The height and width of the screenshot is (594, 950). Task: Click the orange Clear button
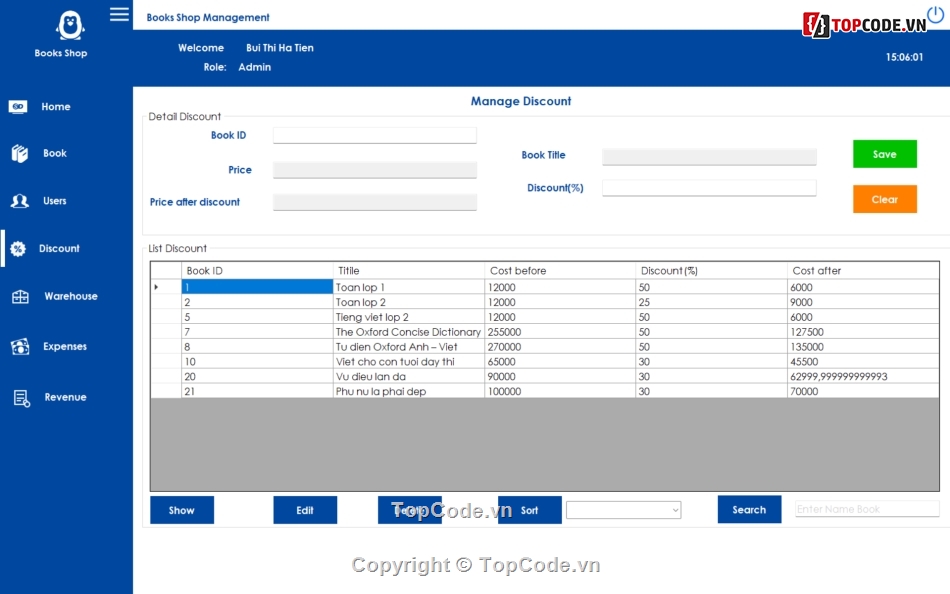coord(885,199)
